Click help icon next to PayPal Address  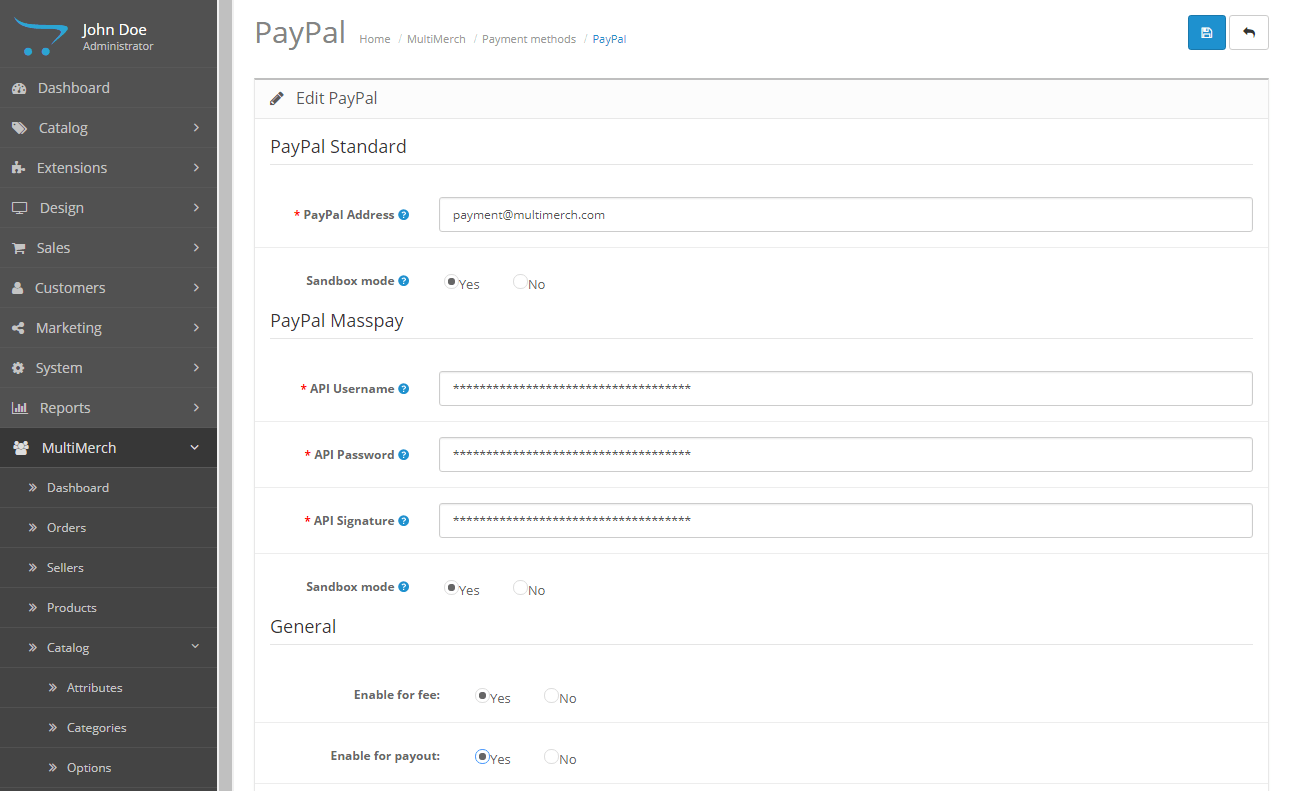404,215
